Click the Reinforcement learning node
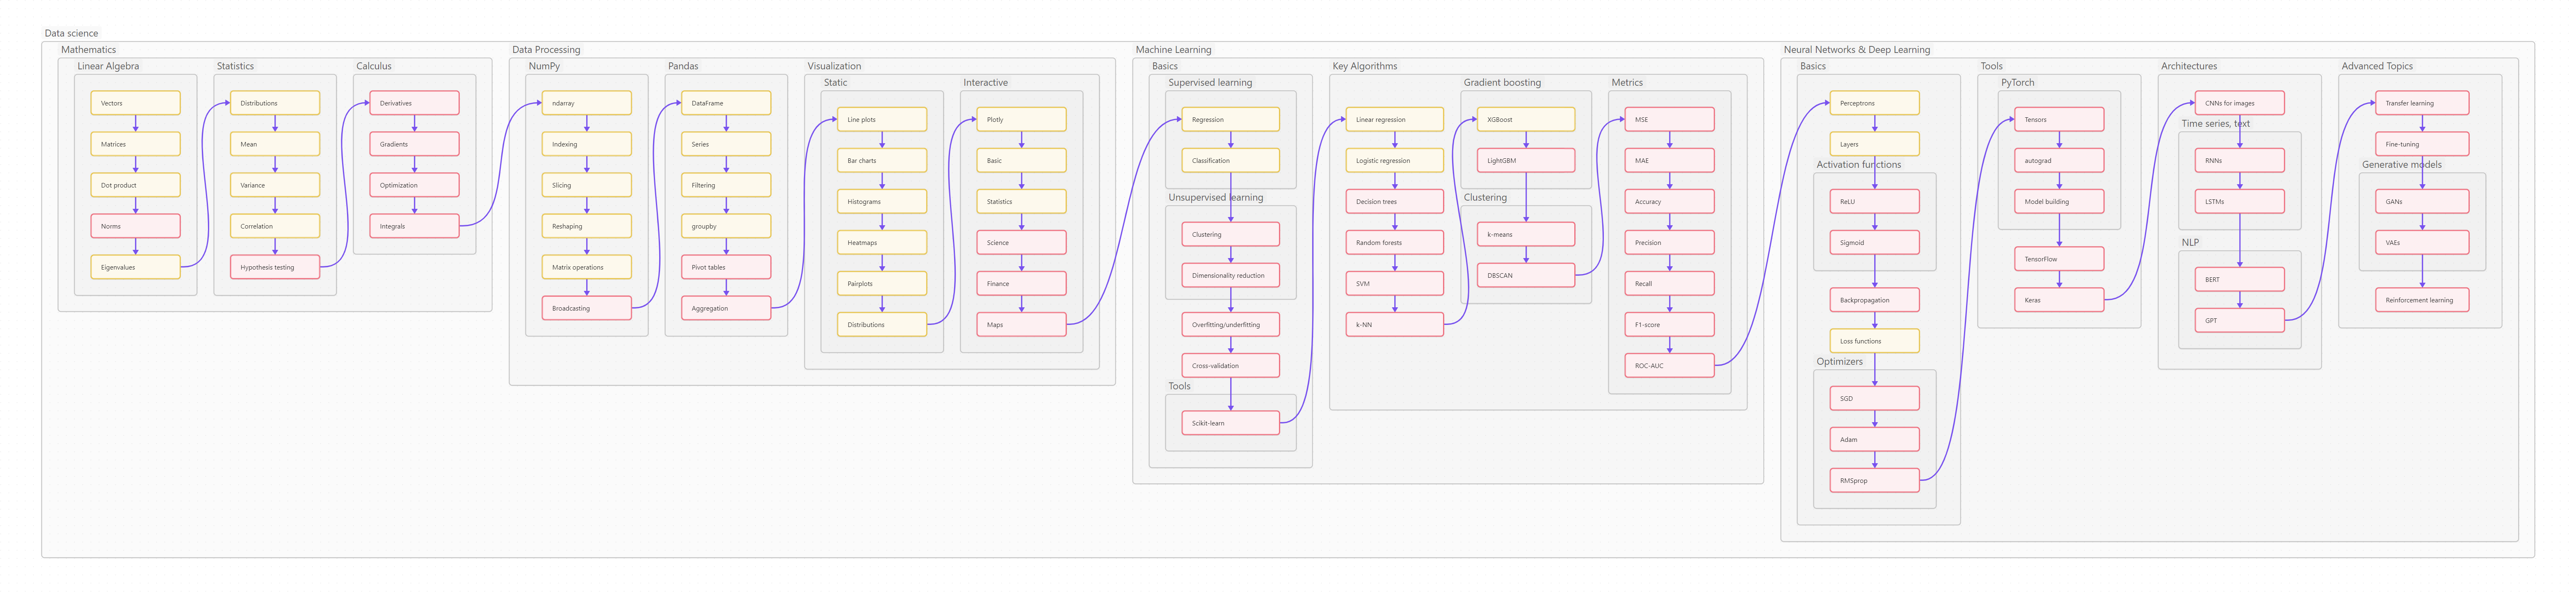The height and width of the screenshot is (599, 2576). click(x=2421, y=300)
